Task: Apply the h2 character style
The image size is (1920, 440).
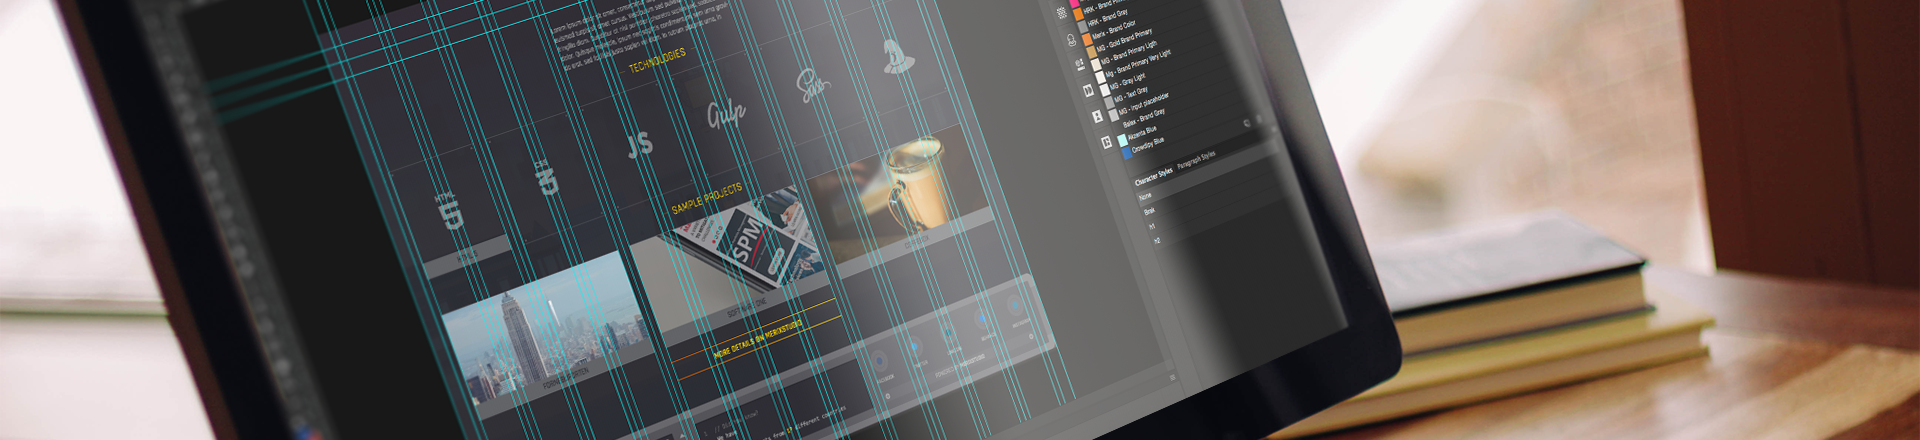Action: click(1157, 241)
